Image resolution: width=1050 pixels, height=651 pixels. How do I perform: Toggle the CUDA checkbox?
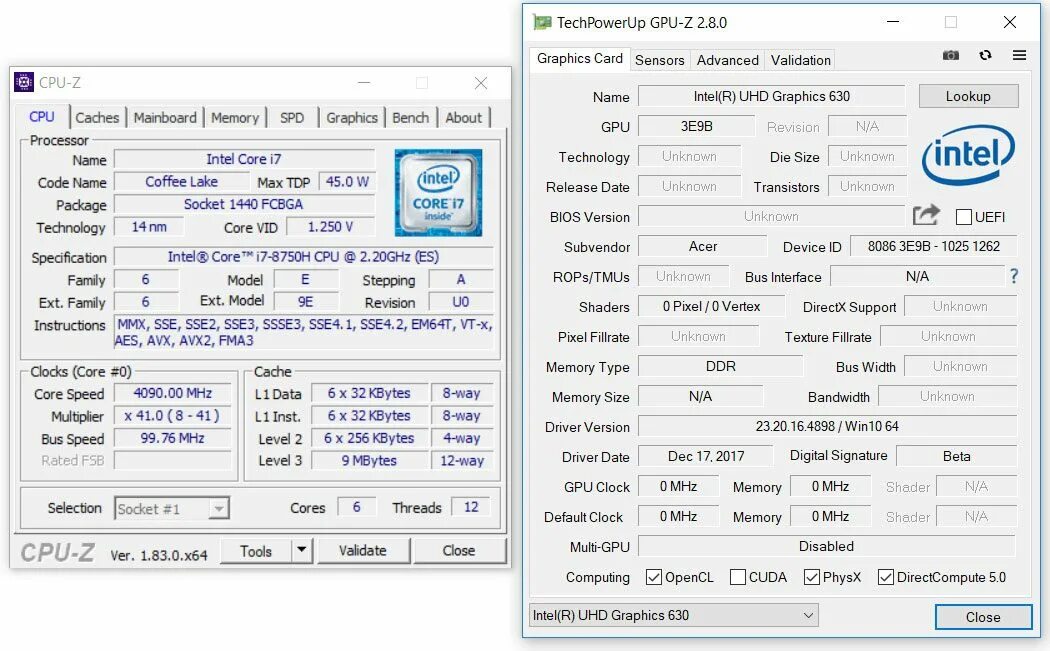point(737,577)
